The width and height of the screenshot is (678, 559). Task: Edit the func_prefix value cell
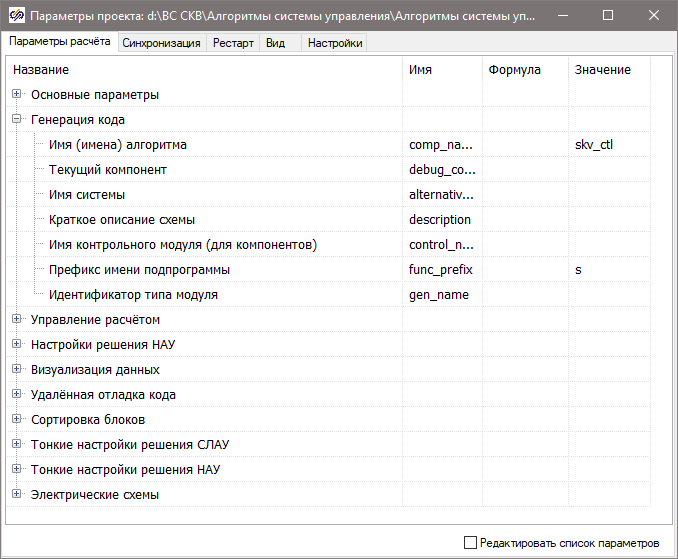tap(608, 270)
